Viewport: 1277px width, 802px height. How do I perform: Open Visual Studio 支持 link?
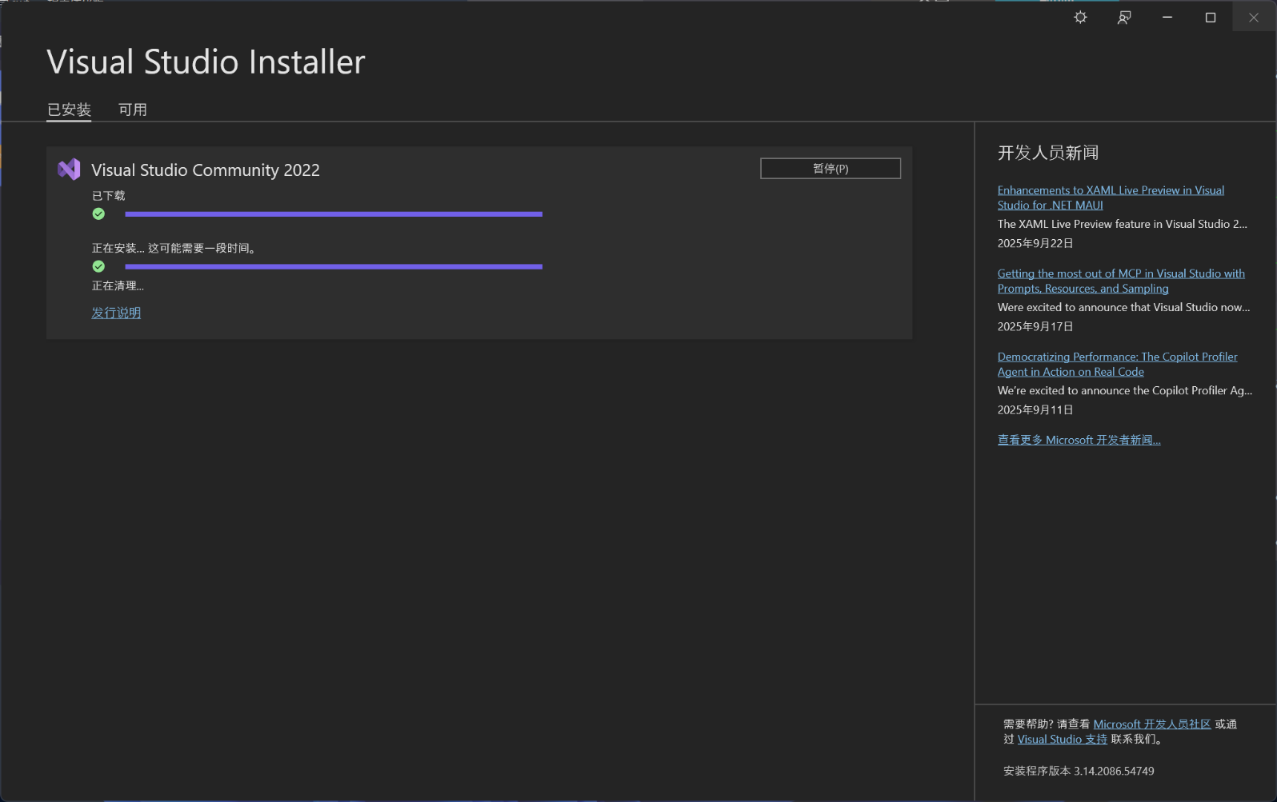(x=1062, y=739)
